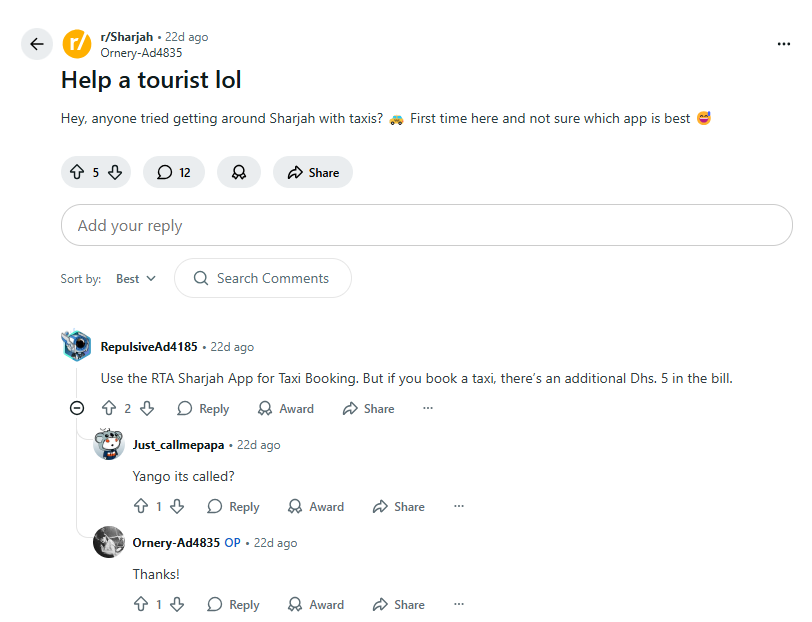Click the 'Add your reply' field
812x622 pixels.
(426, 225)
